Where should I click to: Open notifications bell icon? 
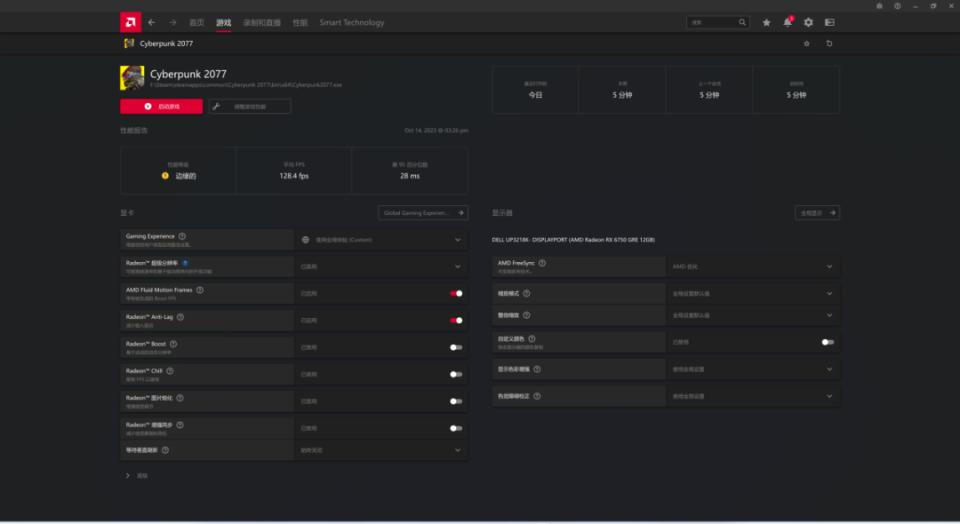point(787,23)
